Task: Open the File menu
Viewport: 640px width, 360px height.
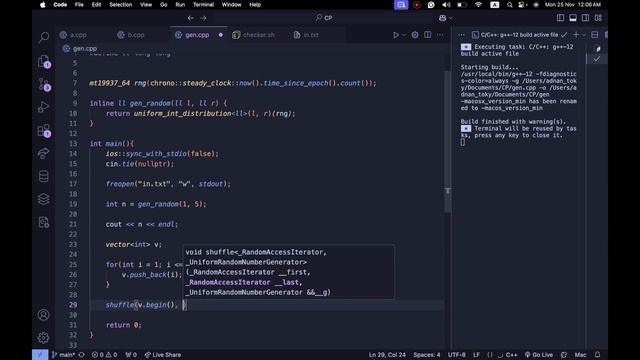Action: pyautogui.click(x=79, y=5)
